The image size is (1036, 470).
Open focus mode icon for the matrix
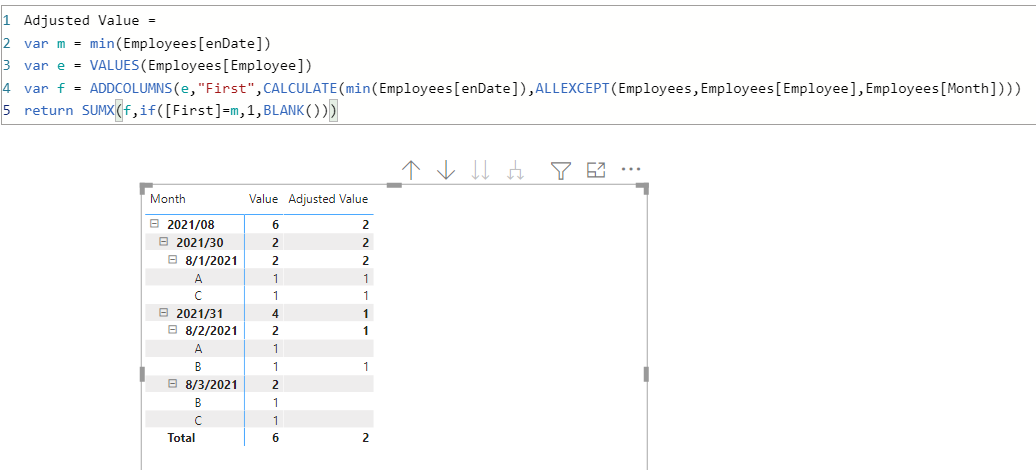pyautogui.click(x=596, y=170)
